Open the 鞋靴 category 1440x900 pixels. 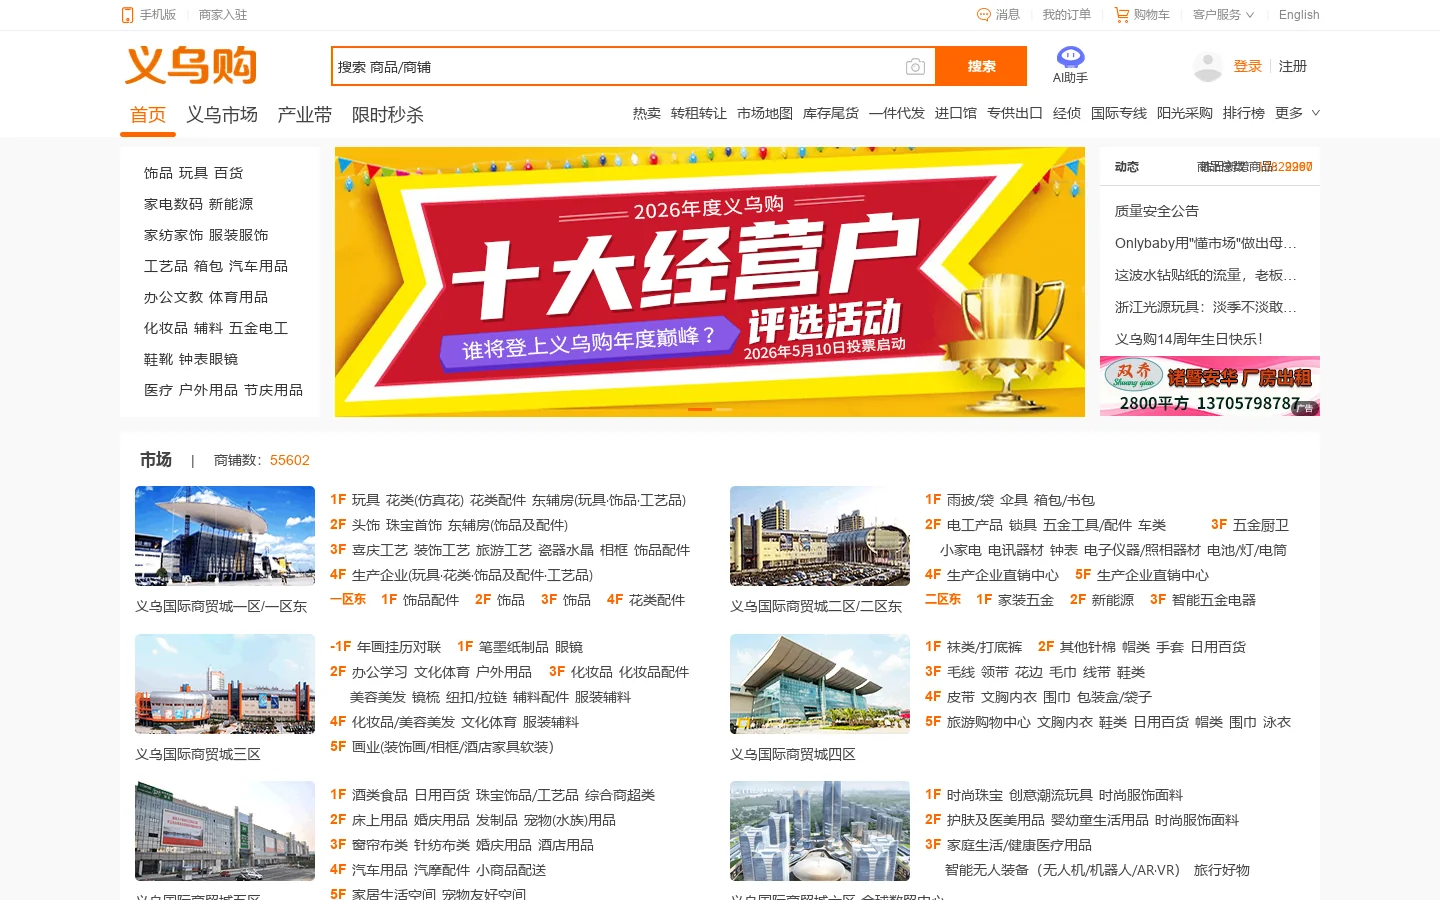pyautogui.click(x=159, y=359)
